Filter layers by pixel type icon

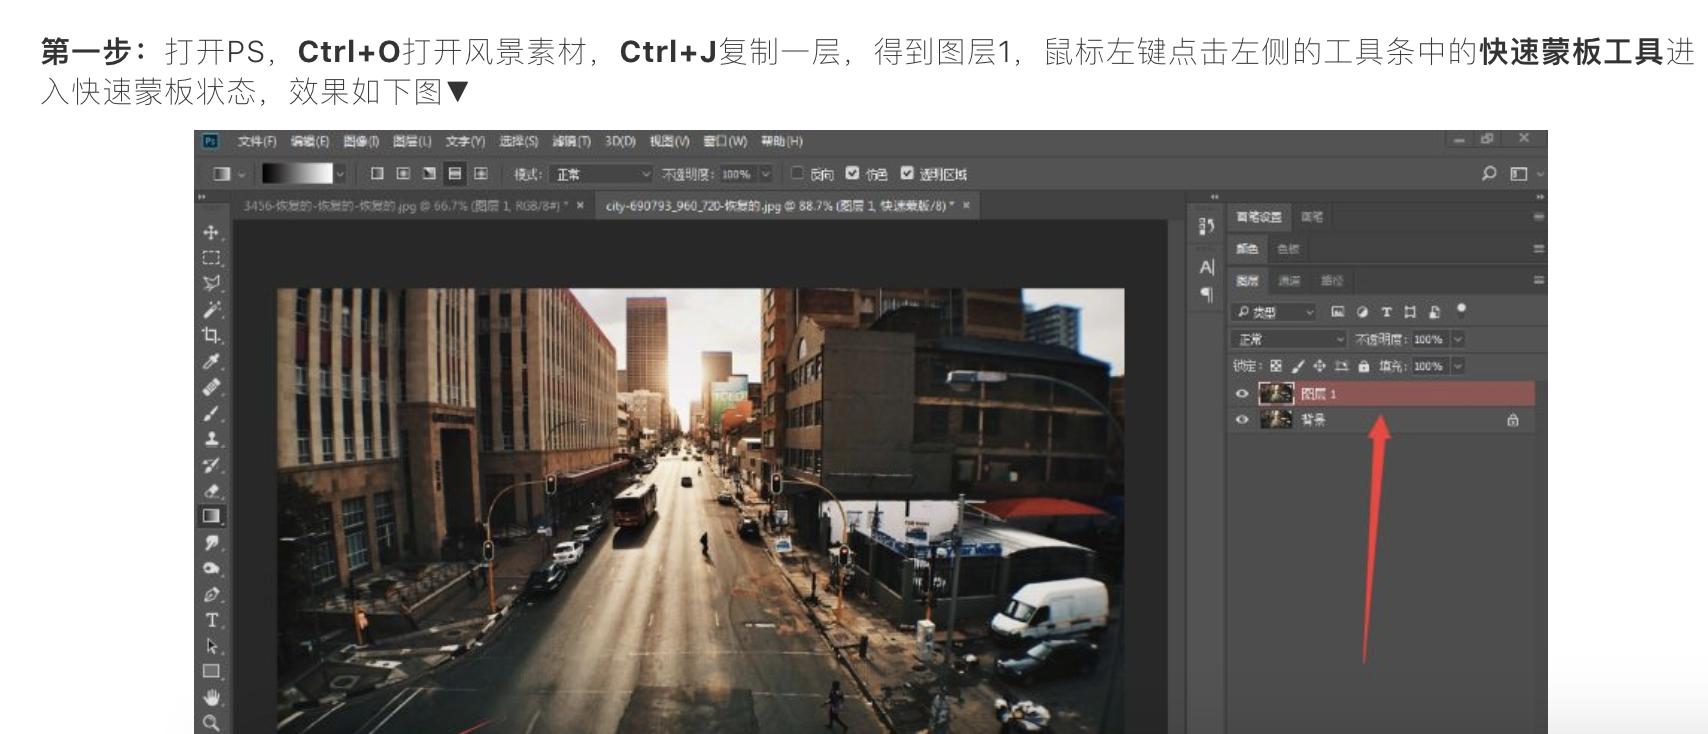tap(1338, 312)
